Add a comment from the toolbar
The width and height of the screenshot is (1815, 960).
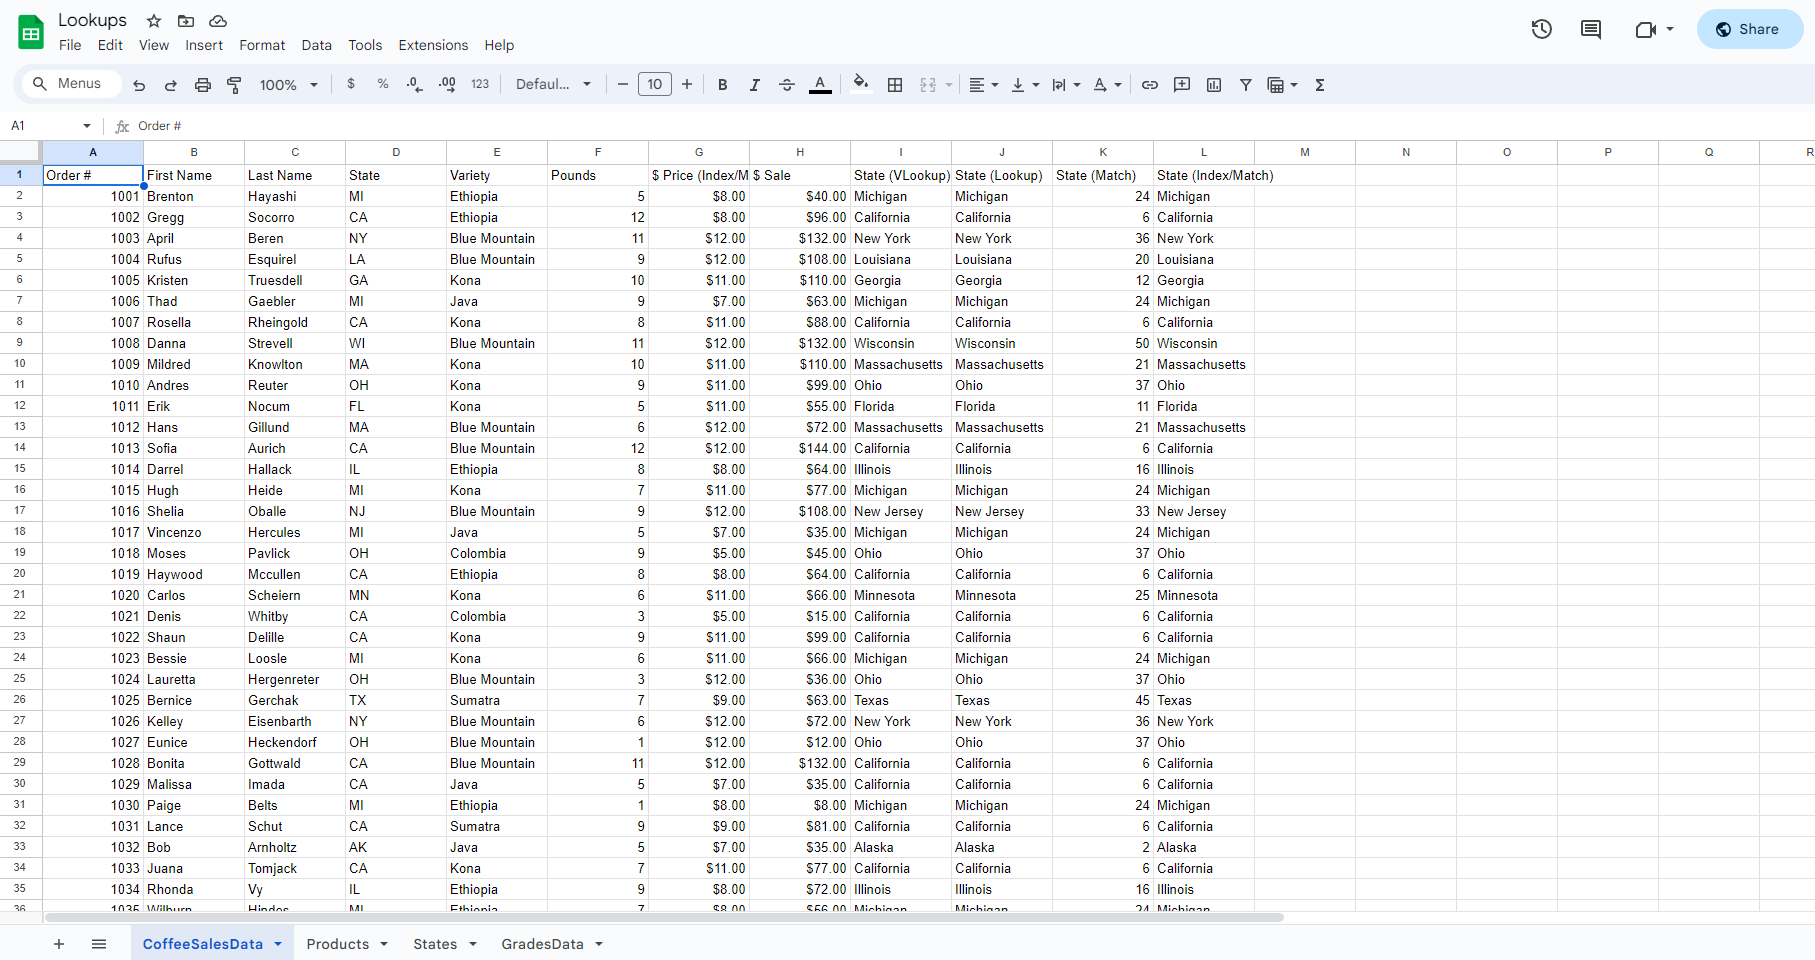(x=1182, y=85)
